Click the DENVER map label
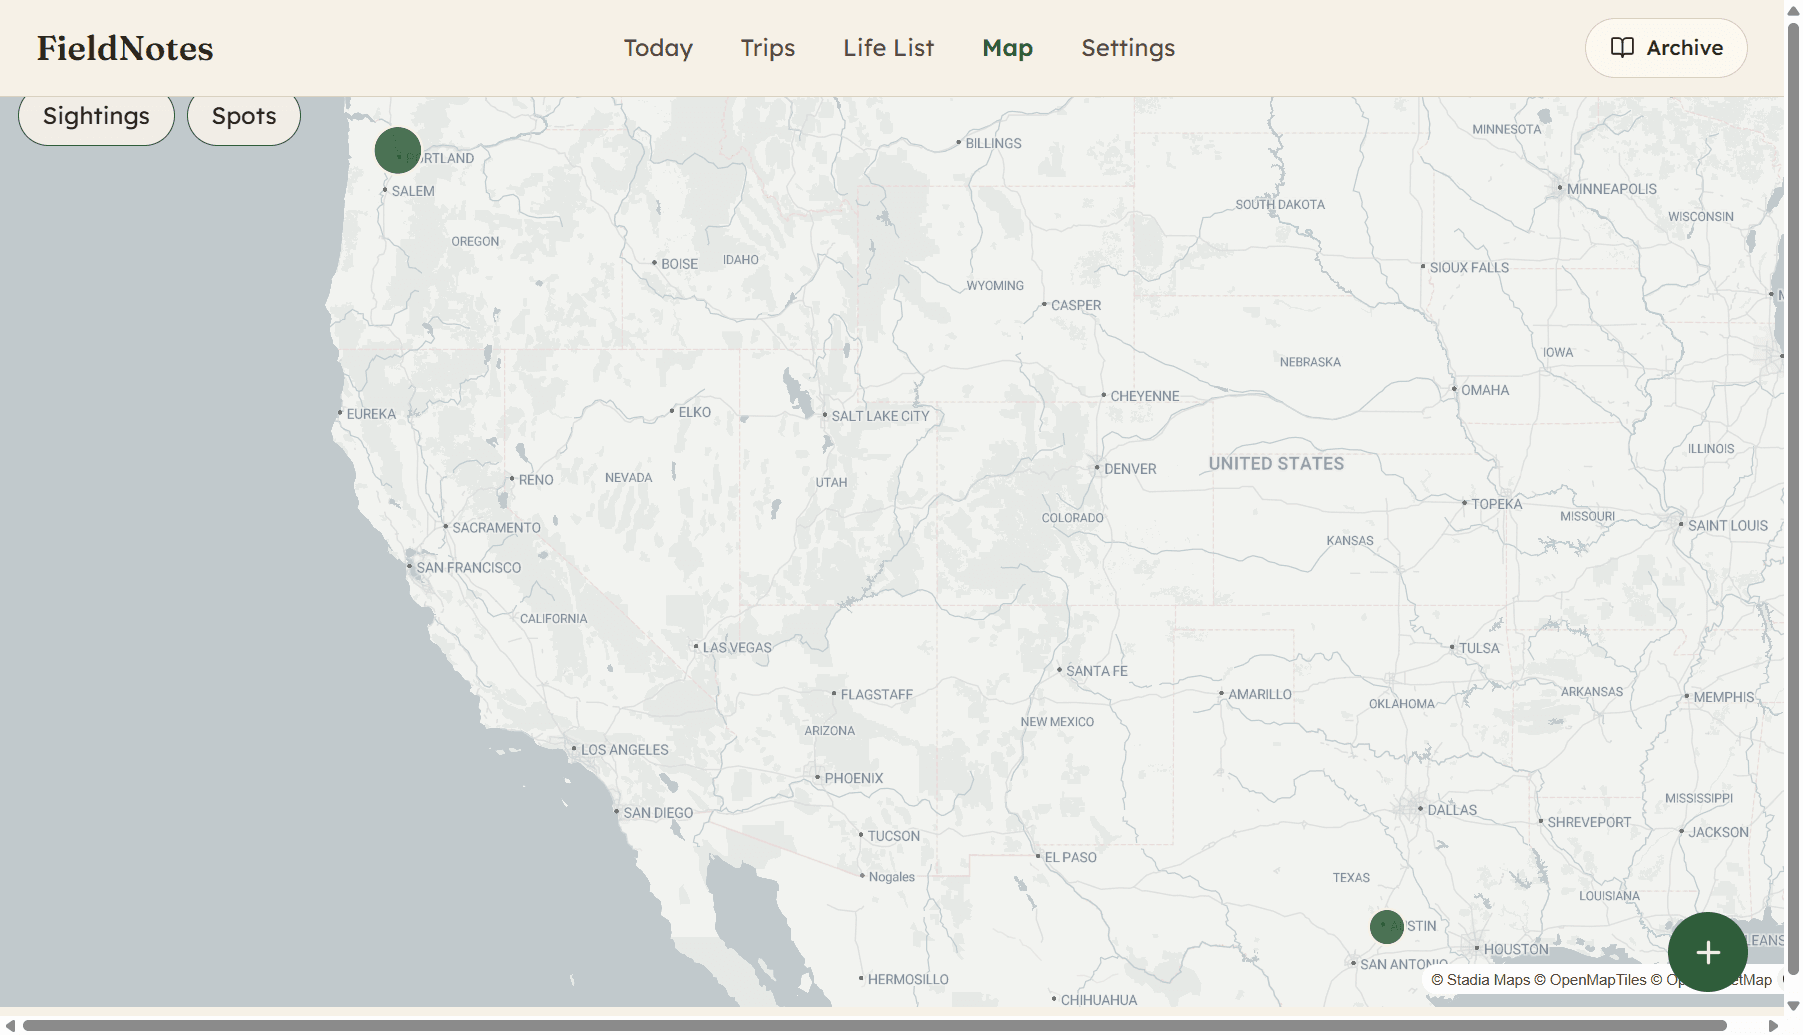 pos(1130,469)
